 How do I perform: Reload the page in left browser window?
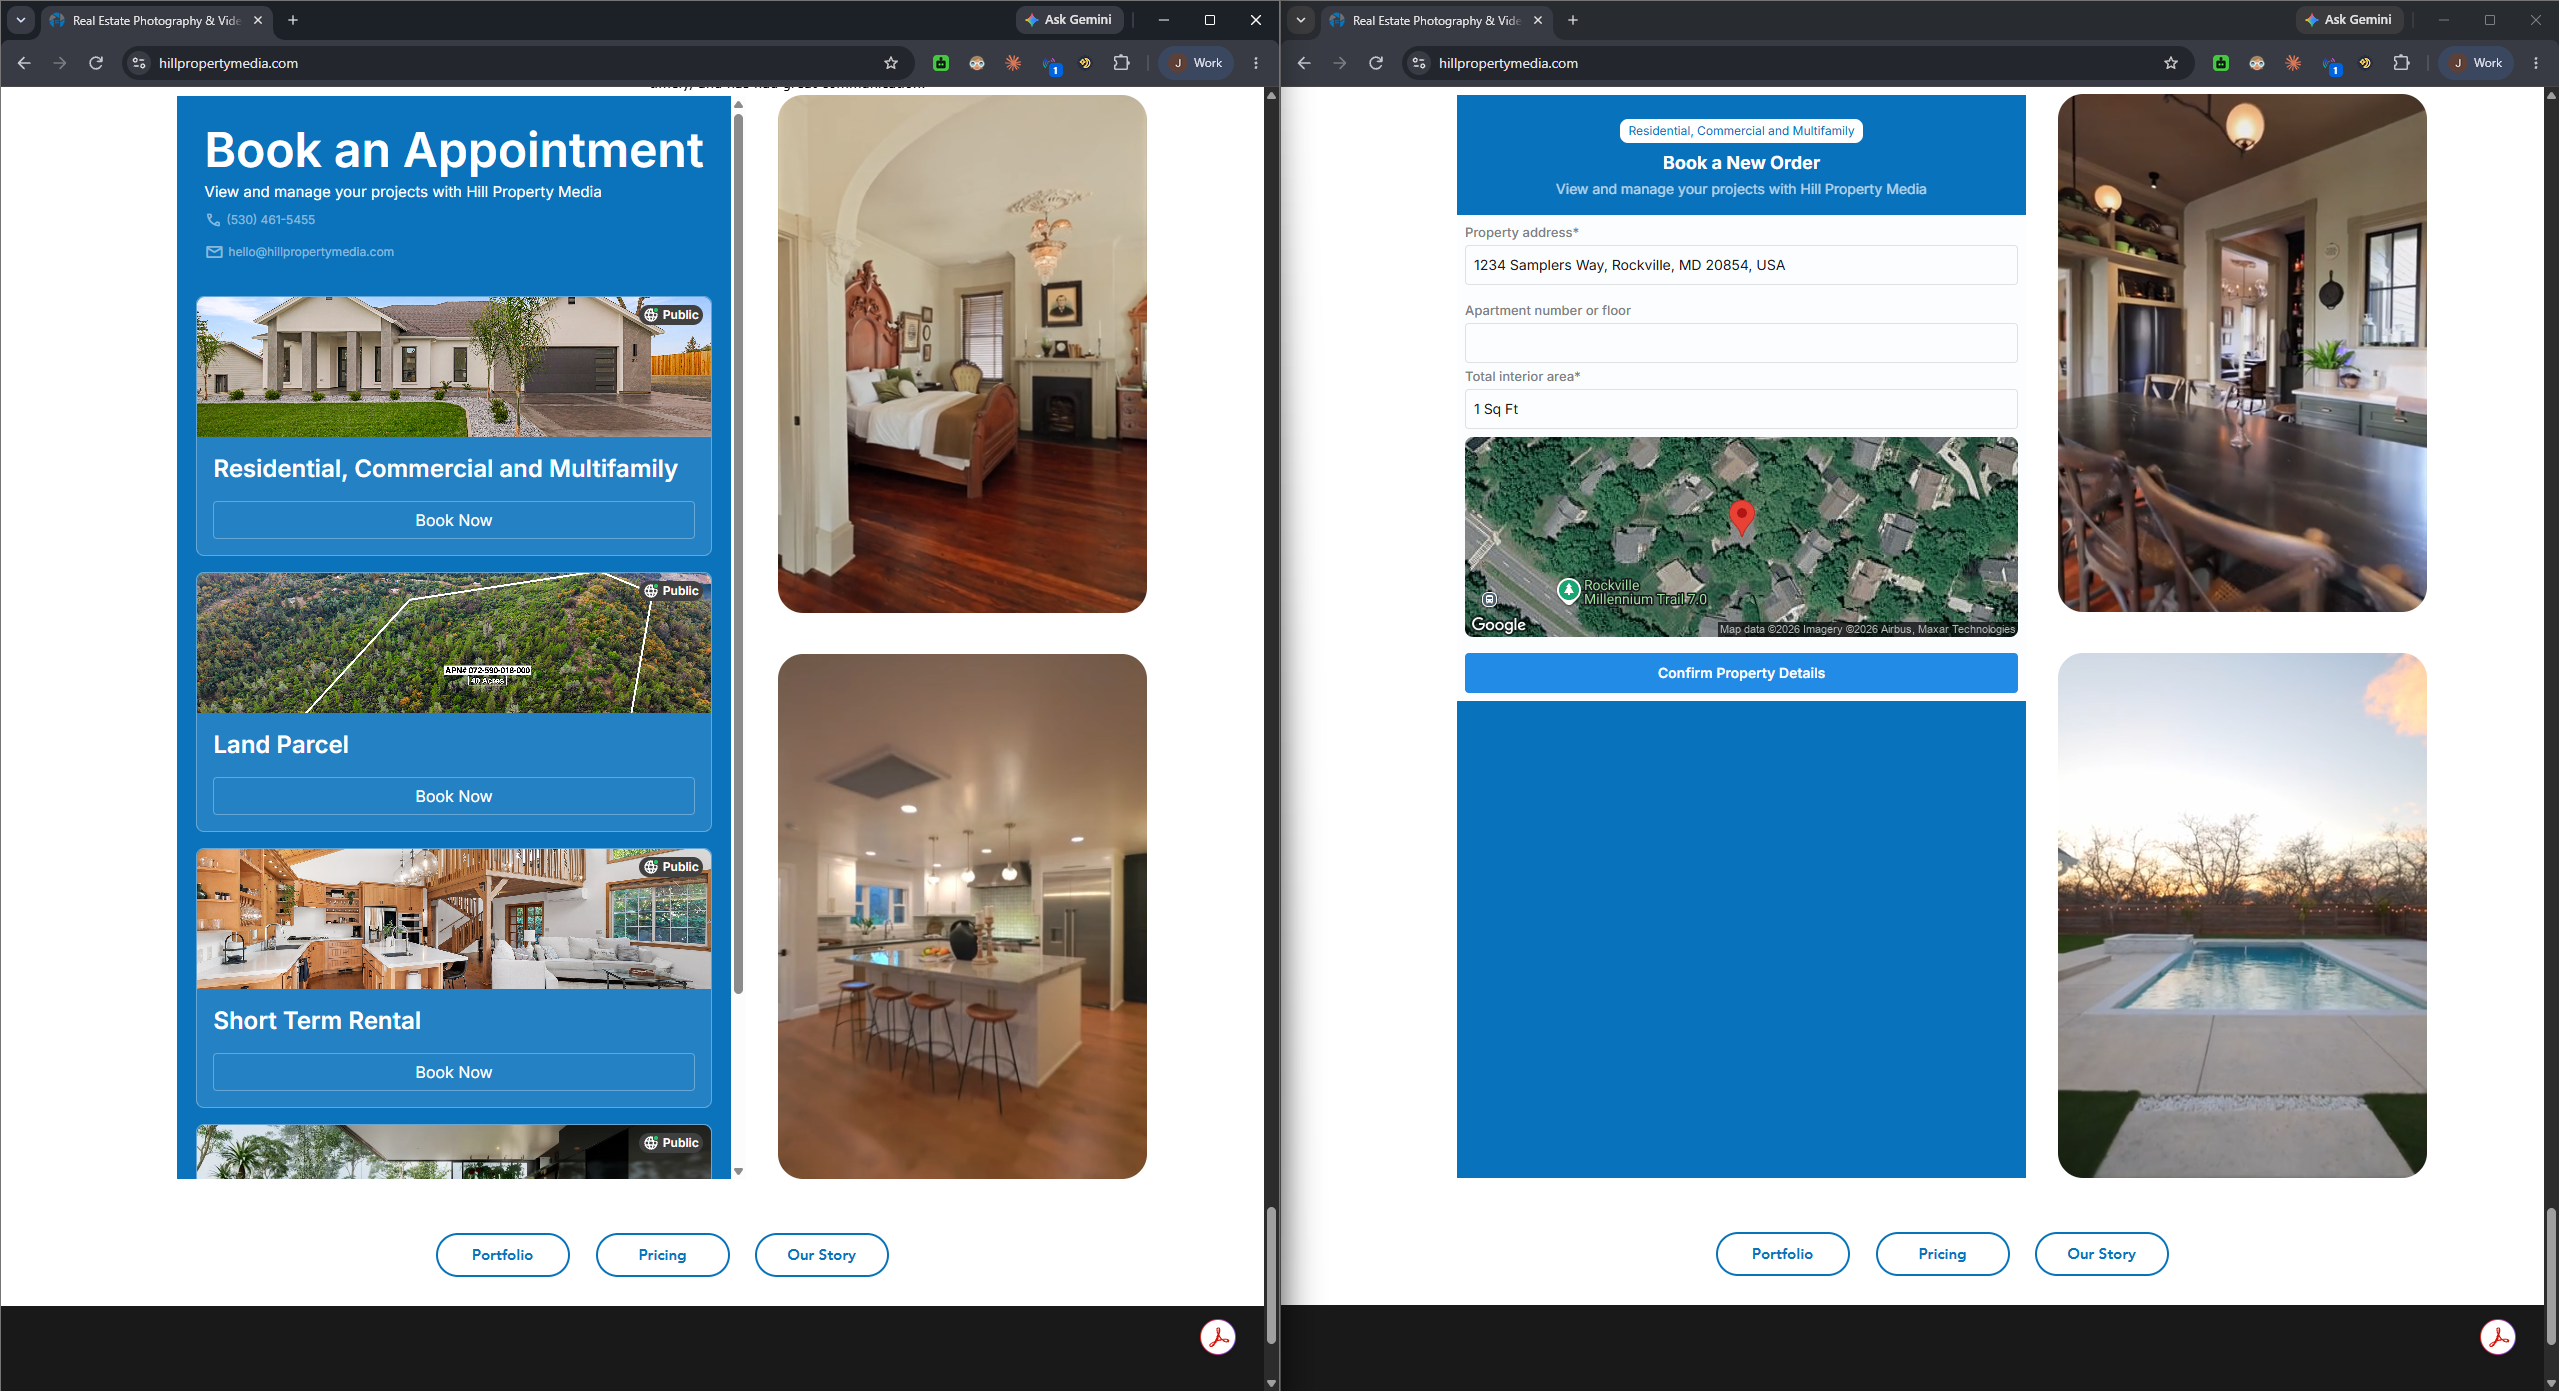pyautogui.click(x=96, y=63)
